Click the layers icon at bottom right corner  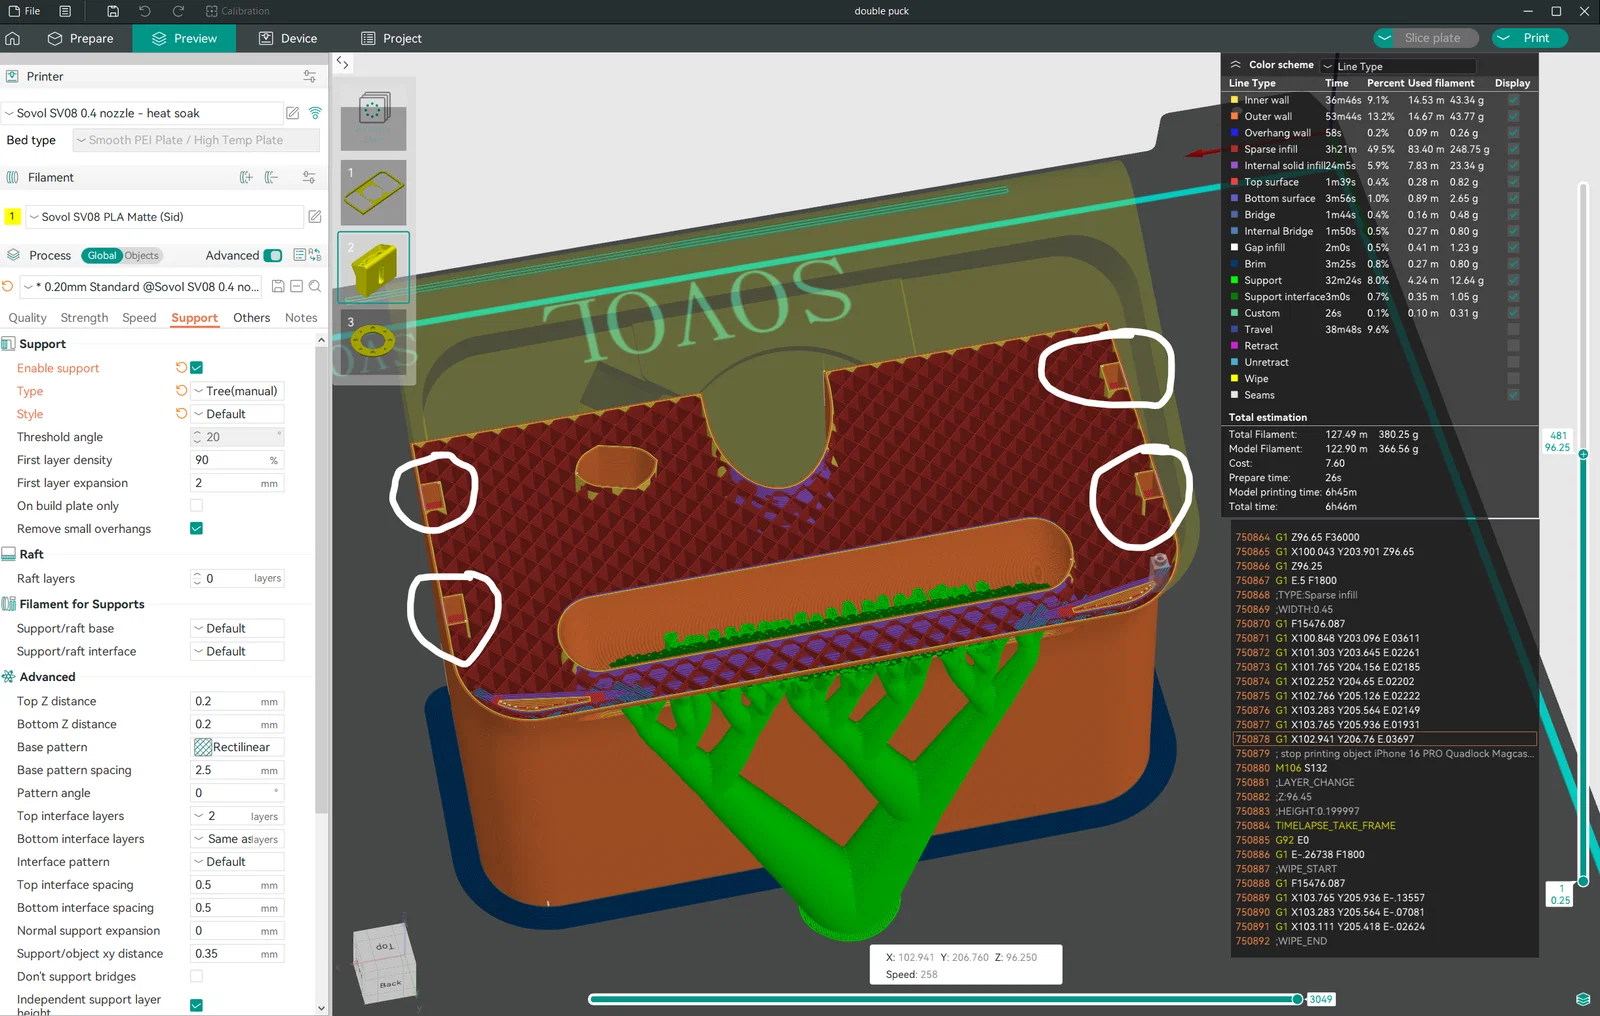(1583, 999)
